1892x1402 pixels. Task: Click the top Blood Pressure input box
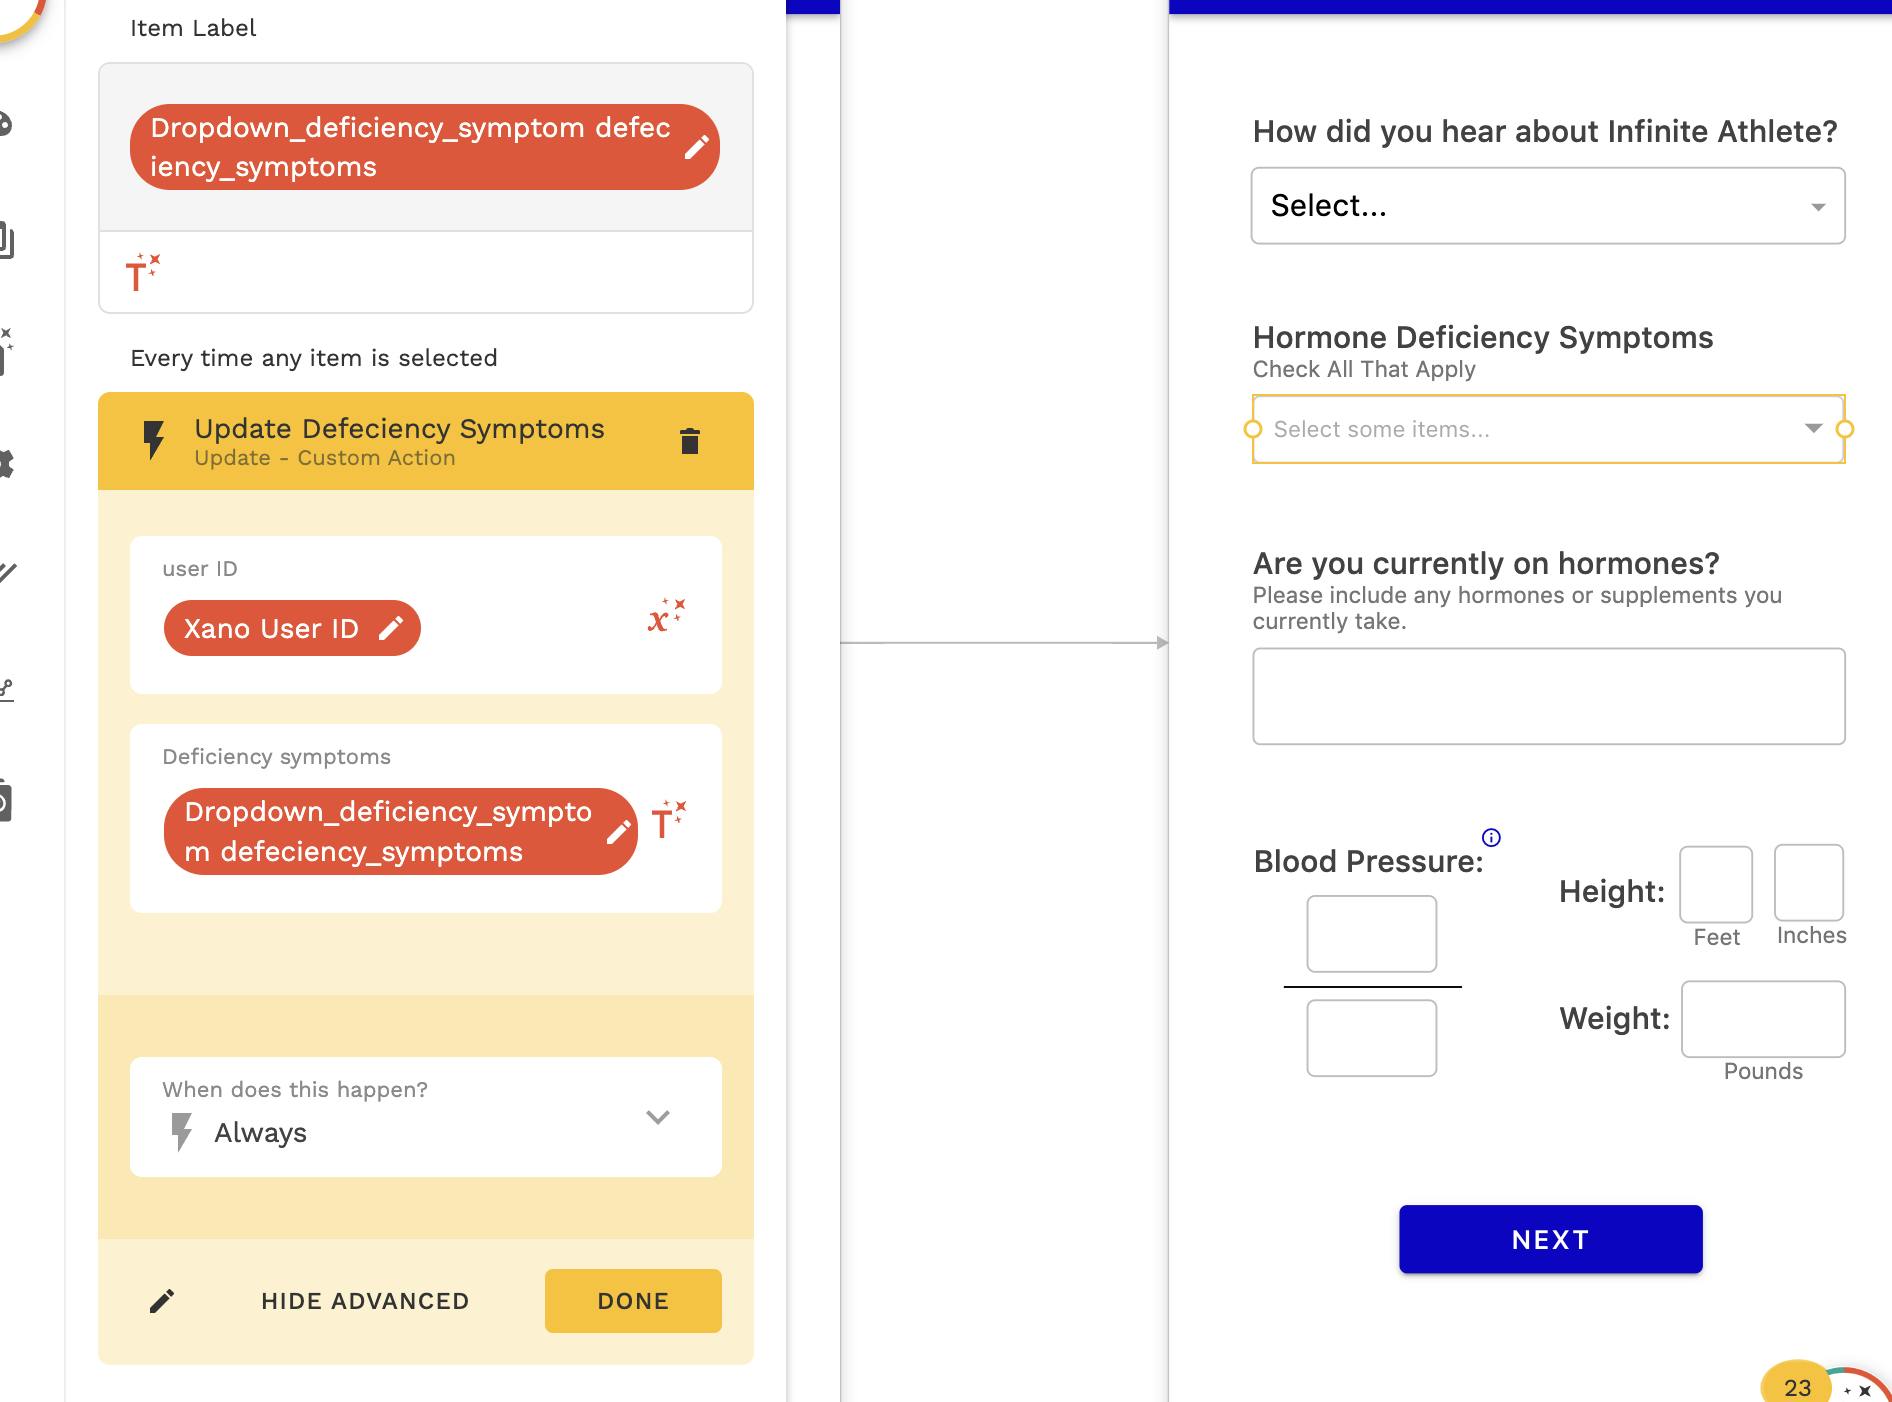coord(1371,934)
